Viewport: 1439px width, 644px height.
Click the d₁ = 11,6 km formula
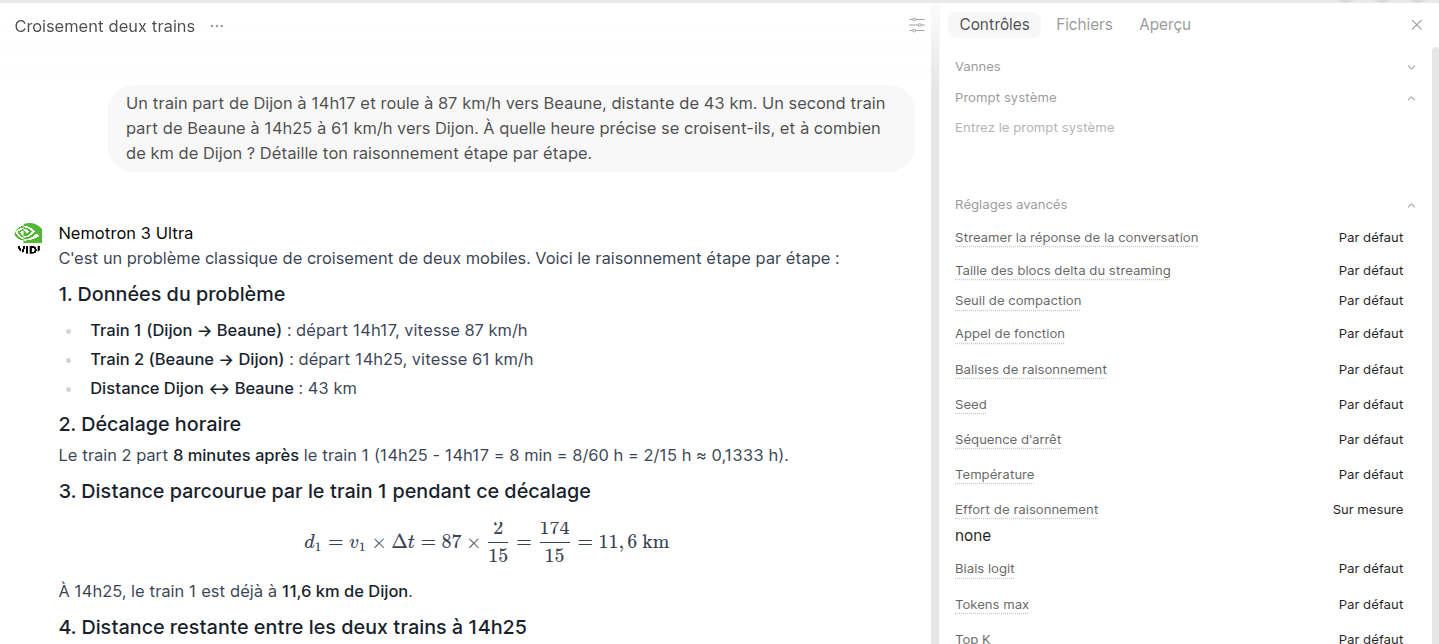point(487,541)
